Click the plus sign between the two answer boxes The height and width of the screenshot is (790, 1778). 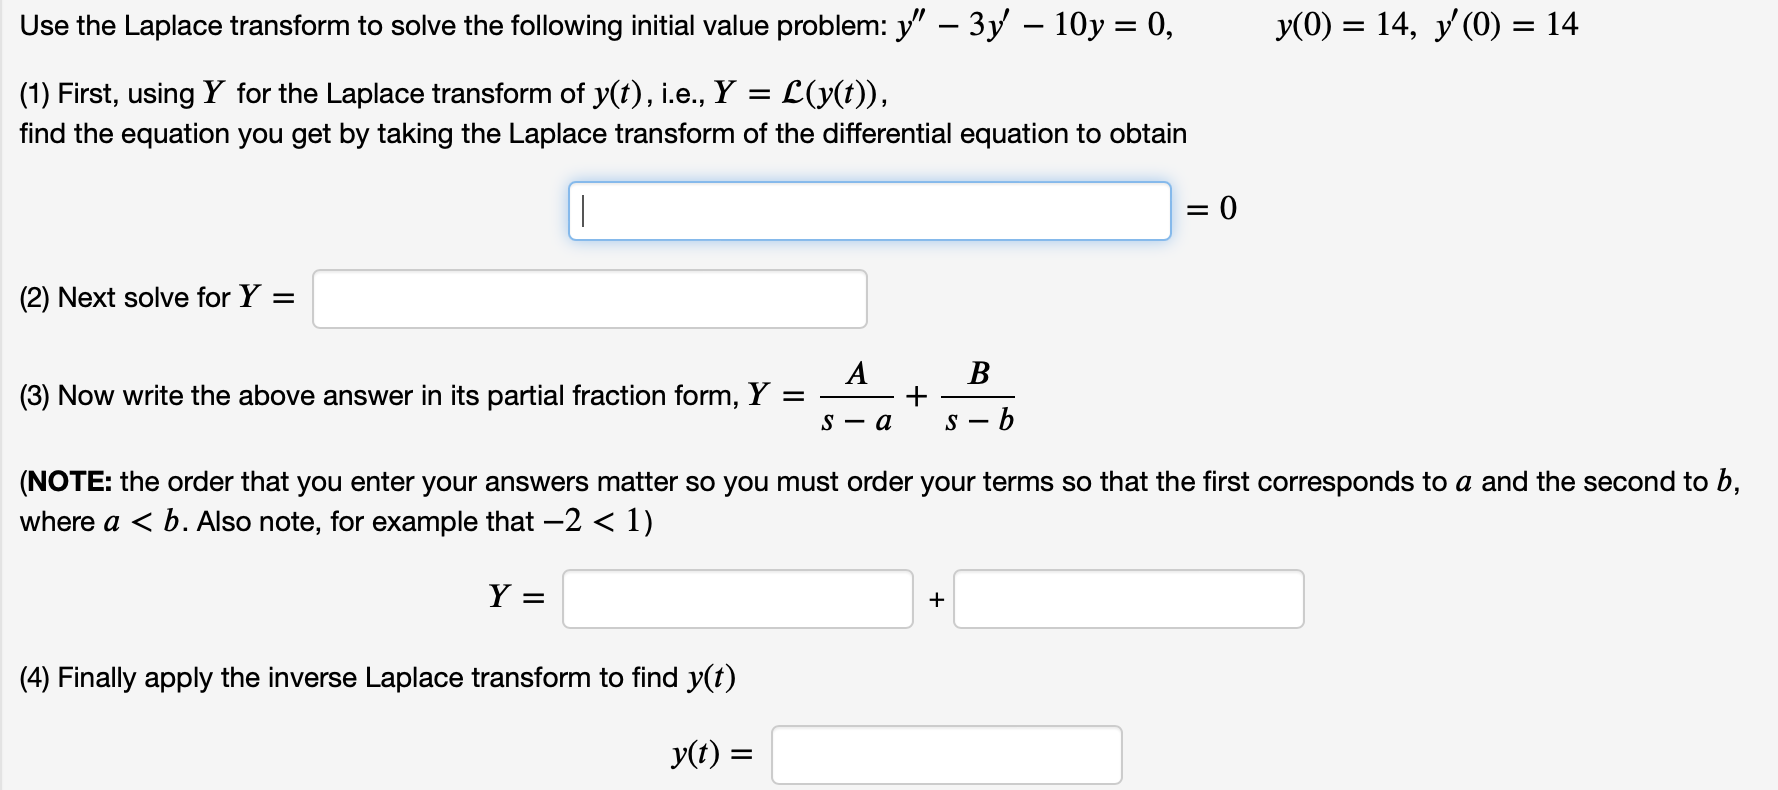(934, 598)
